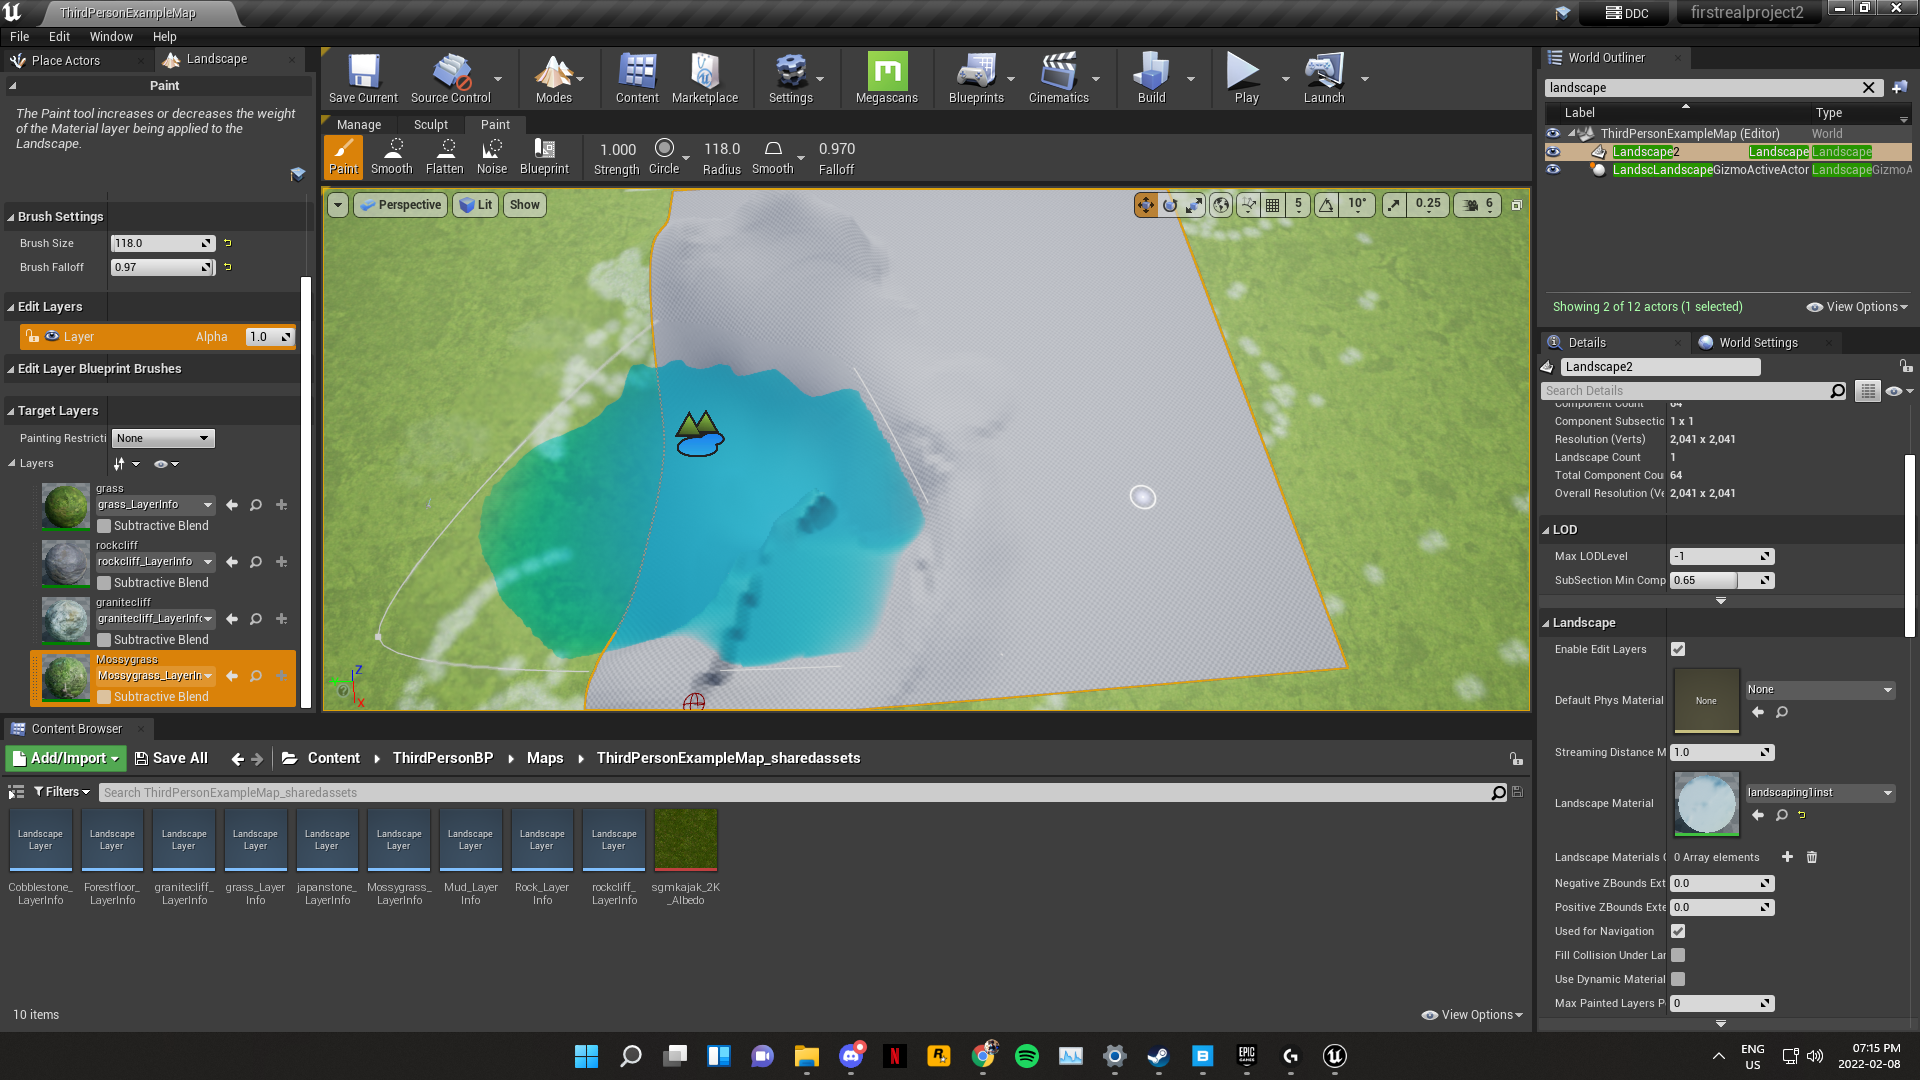The height and width of the screenshot is (1080, 1920).
Task: Collapse the LOD section in Details
Action: [x=1546, y=530]
